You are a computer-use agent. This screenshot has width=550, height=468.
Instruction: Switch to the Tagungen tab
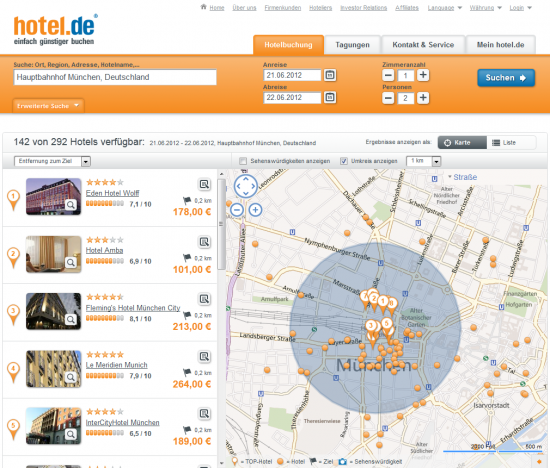(353, 45)
